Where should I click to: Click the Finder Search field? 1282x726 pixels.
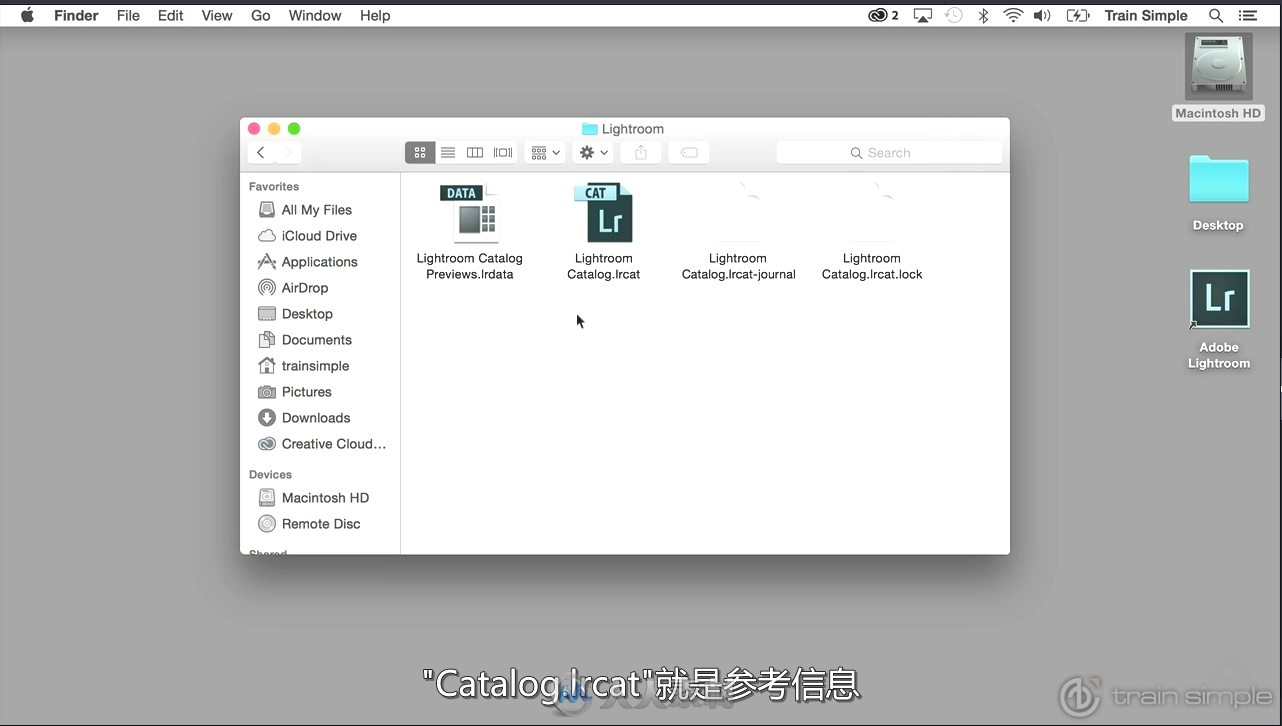tap(889, 152)
